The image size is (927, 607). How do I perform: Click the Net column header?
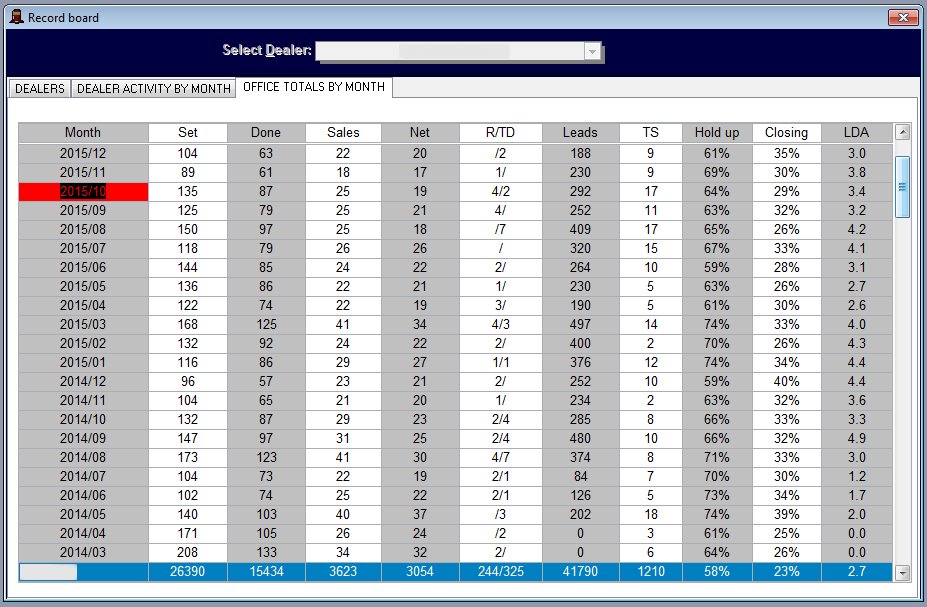pos(420,132)
